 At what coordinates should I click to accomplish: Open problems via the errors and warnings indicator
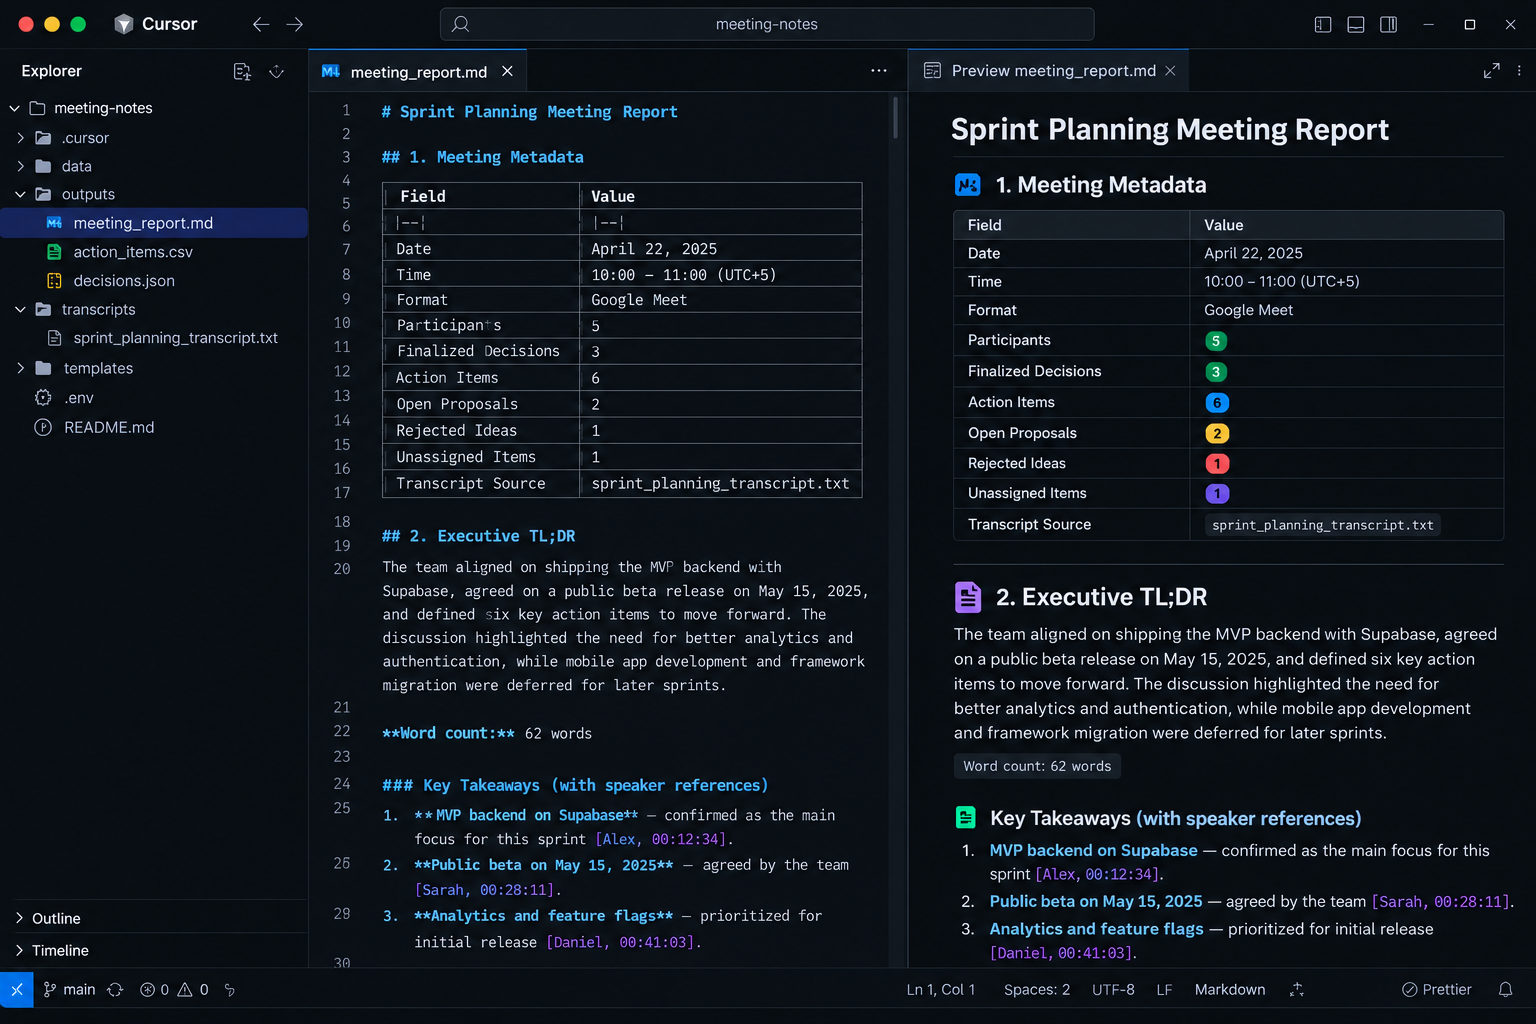click(x=174, y=989)
